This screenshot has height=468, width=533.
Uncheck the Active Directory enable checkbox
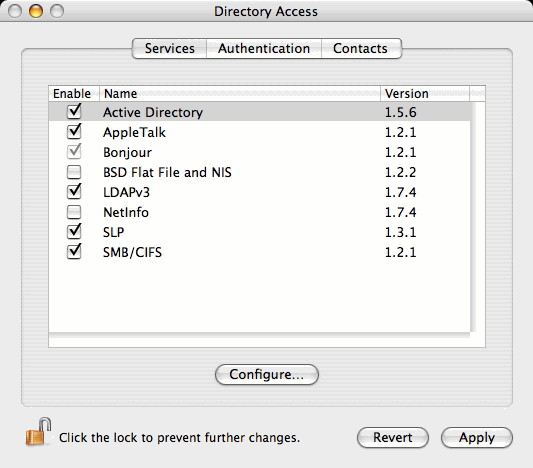(x=74, y=112)
